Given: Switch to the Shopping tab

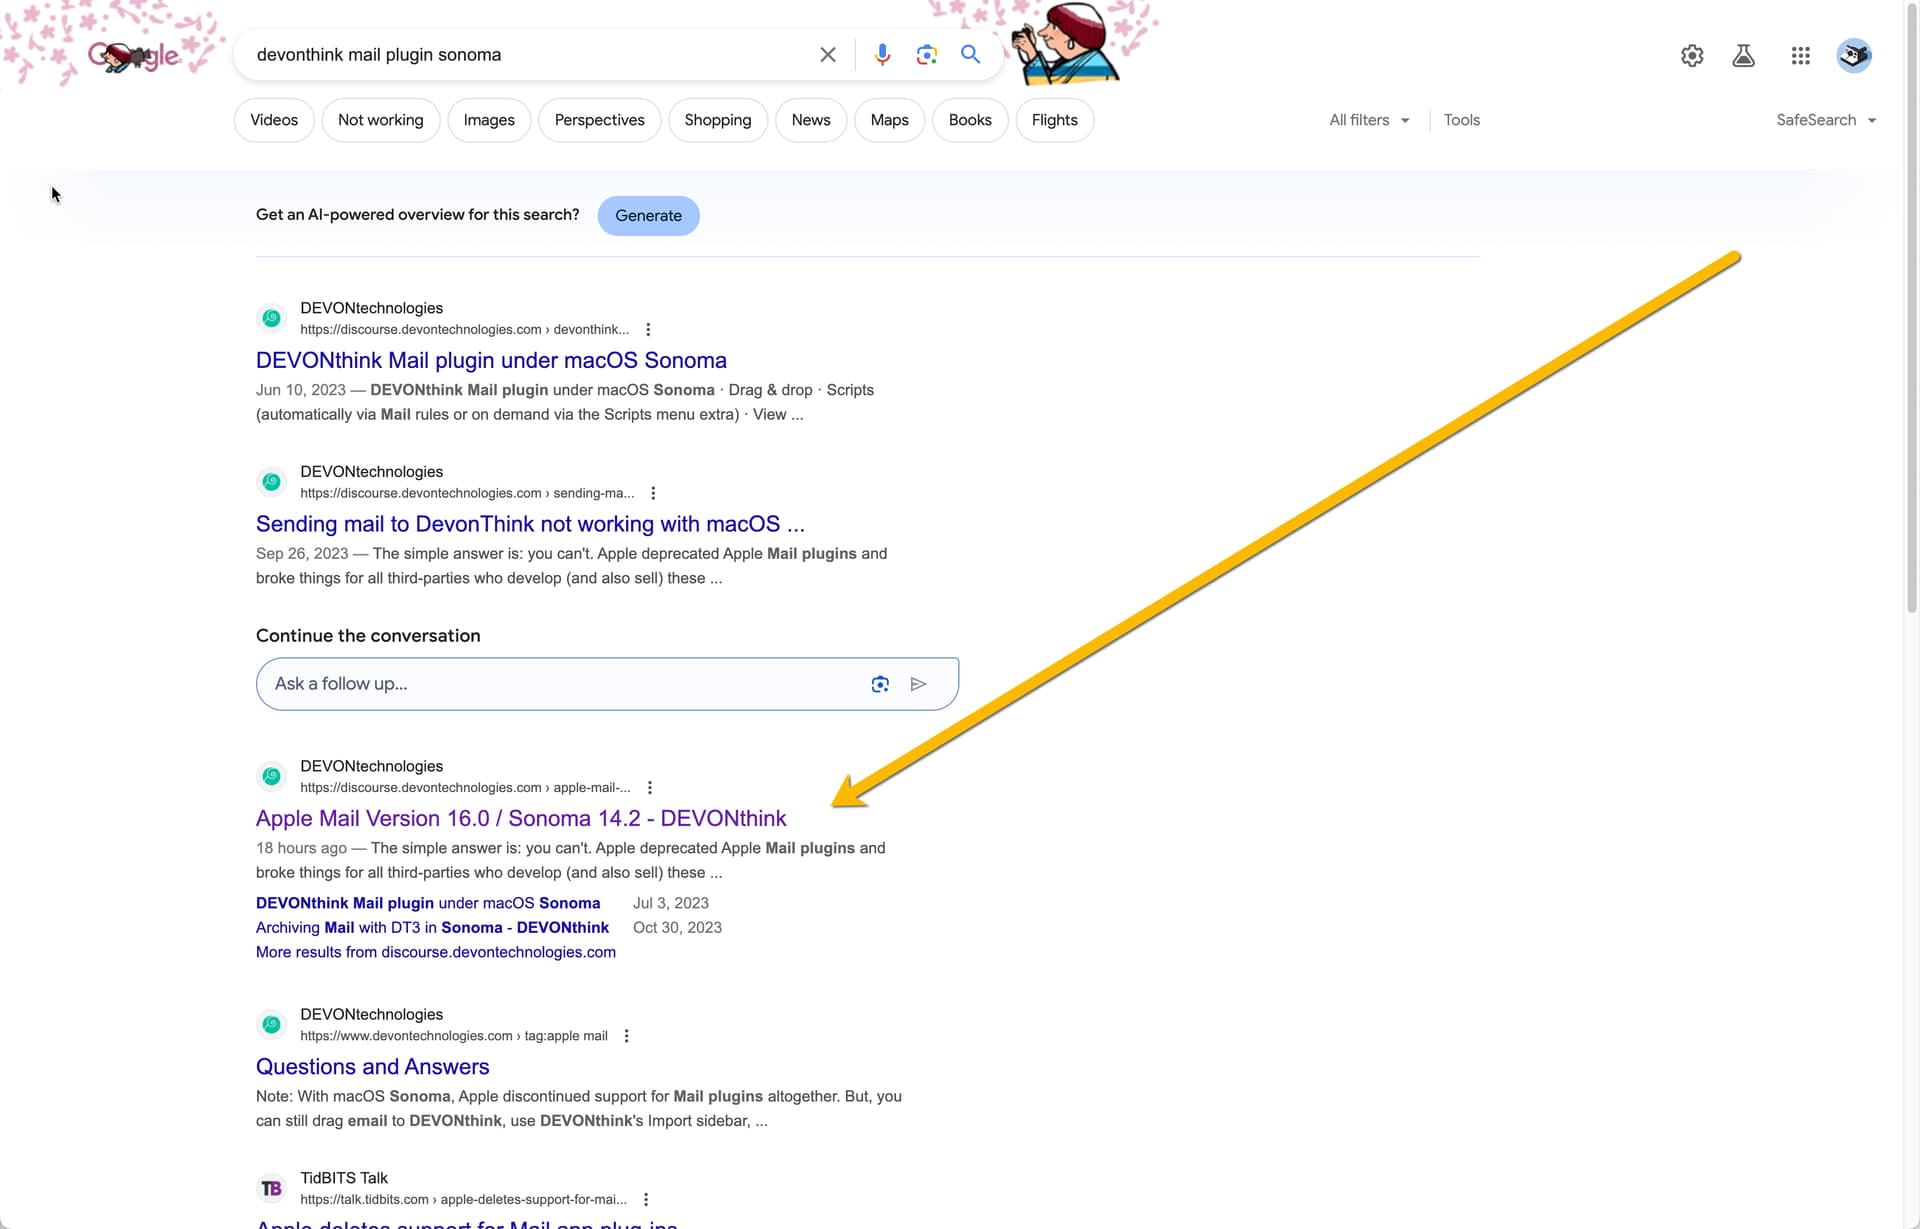Looking at the screenshot, I should (x=717, y=120).
